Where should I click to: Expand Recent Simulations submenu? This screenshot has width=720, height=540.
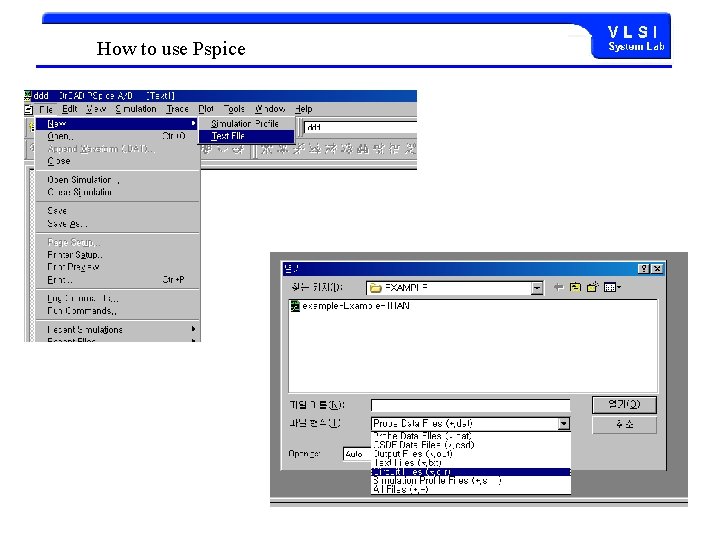click(117, 330)
